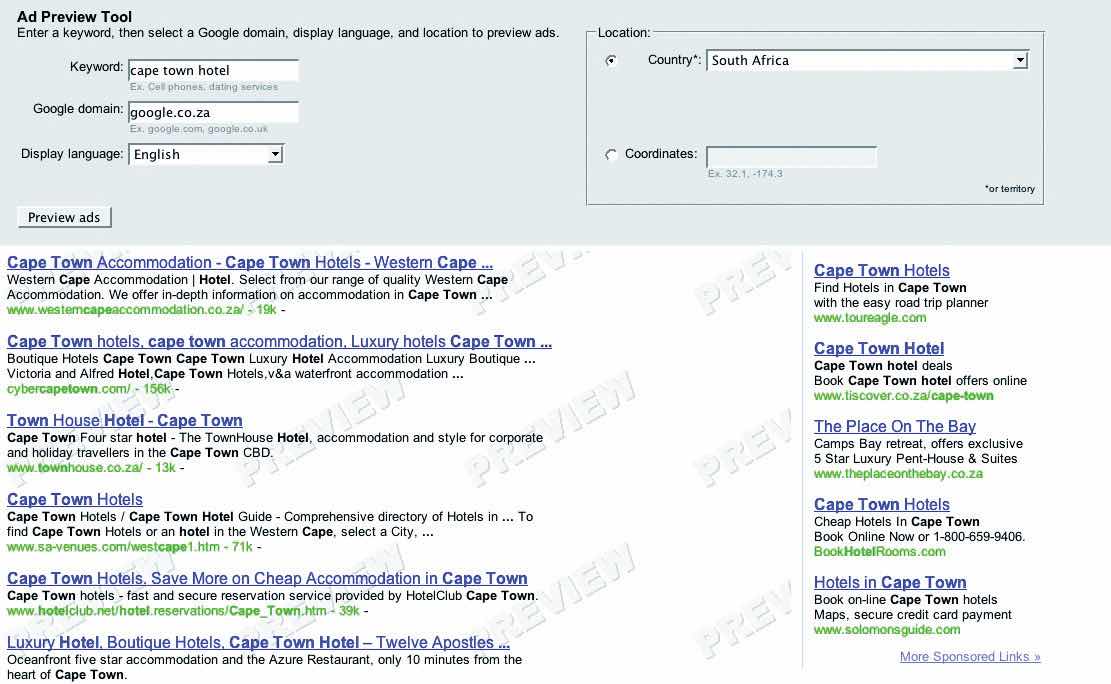Click the Keyword input field
Screen dimensions: 1111x684
pyautogui.click(x=213, y=70)
